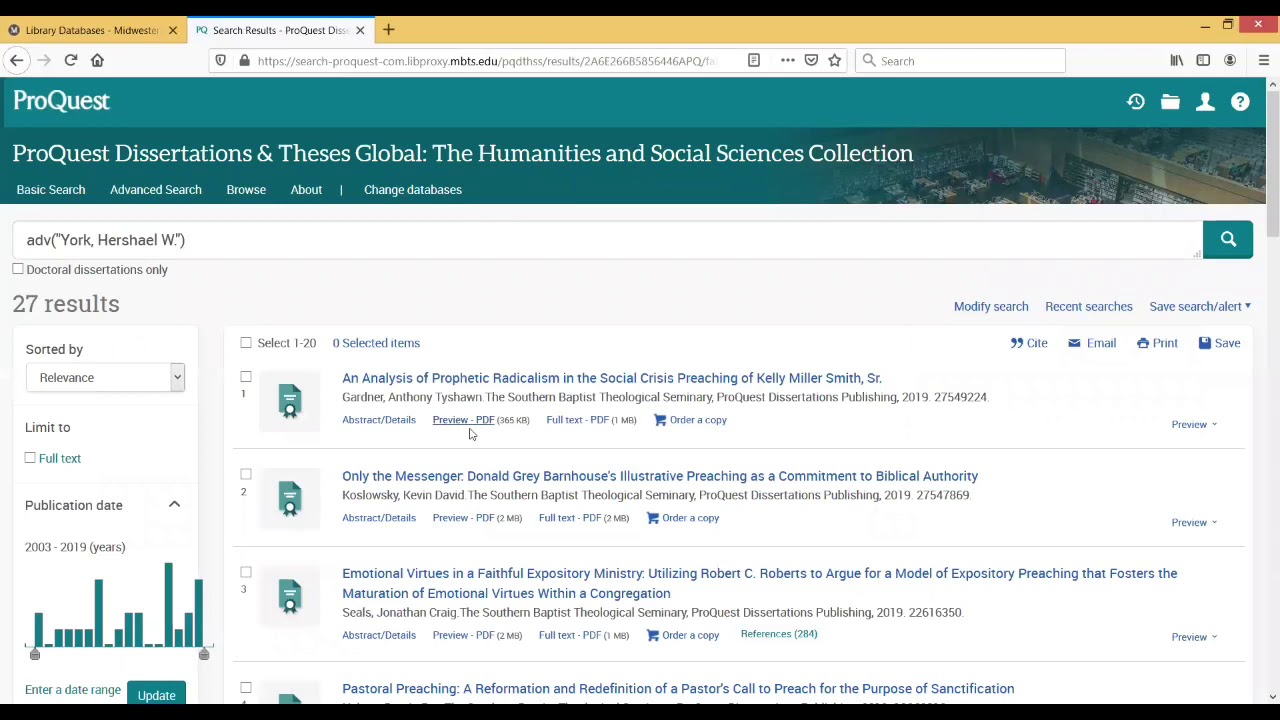Open Basic Search page

51,190
